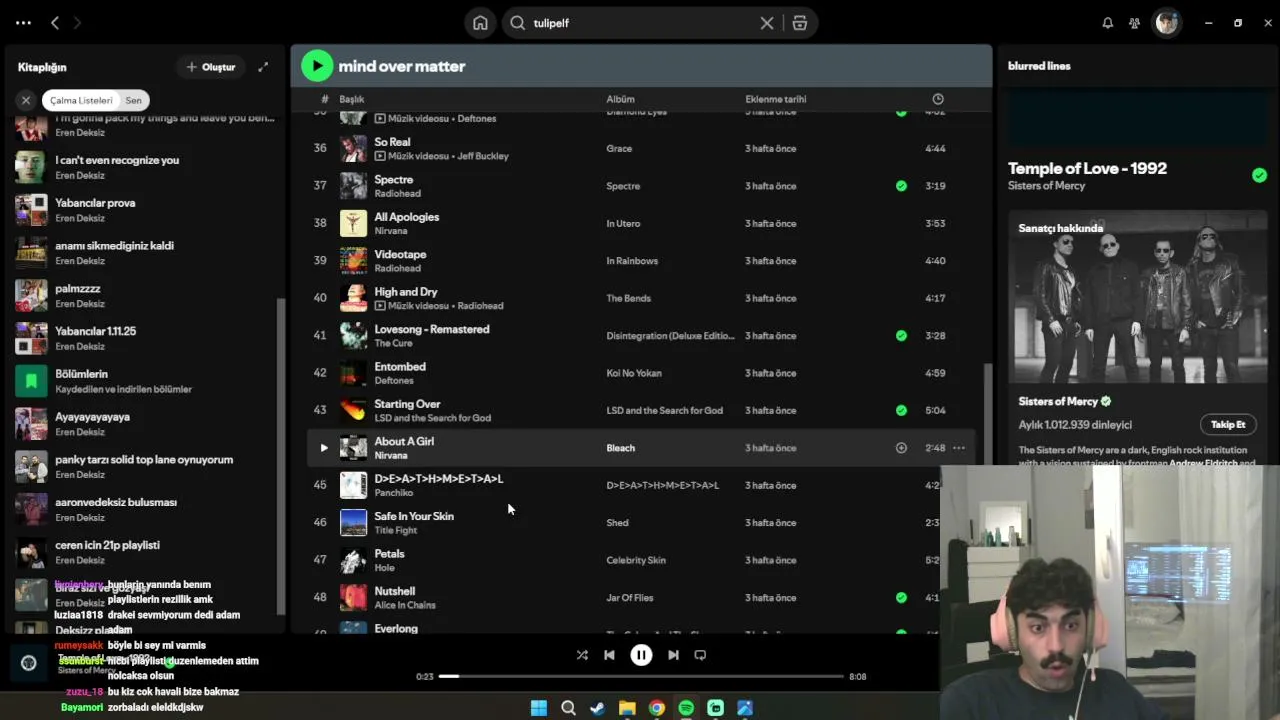Seek in the song progress bar
The height and width of the screenshot is (720, 1280).
point(641,676)
